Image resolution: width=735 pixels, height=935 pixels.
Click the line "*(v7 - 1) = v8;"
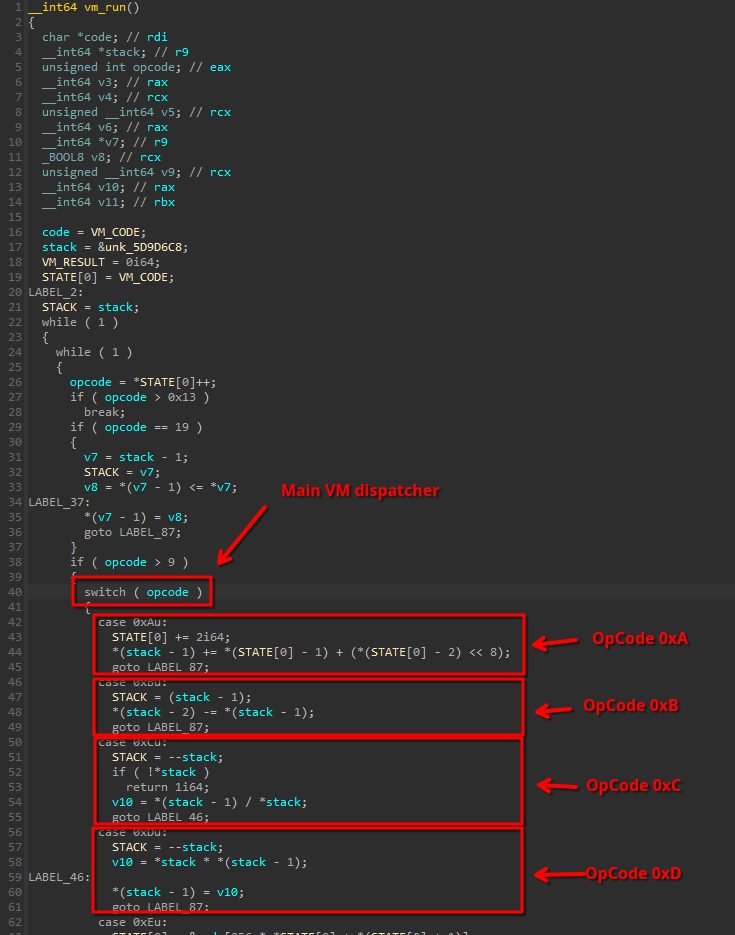(x=137, y=517)
